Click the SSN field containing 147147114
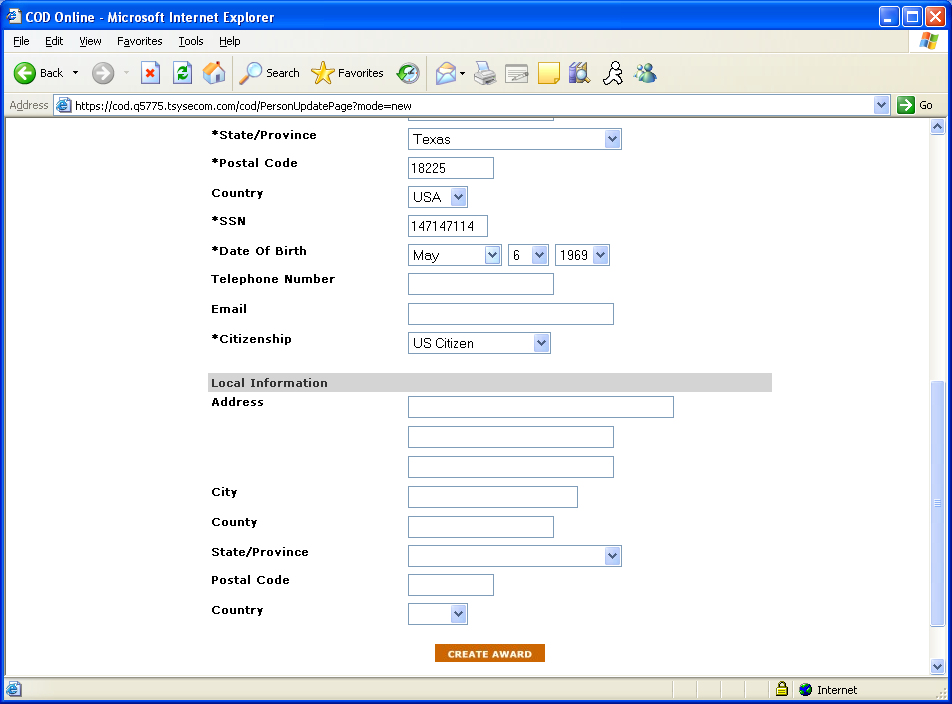This screenshot has width=952, height=704. tap(447, 226)
